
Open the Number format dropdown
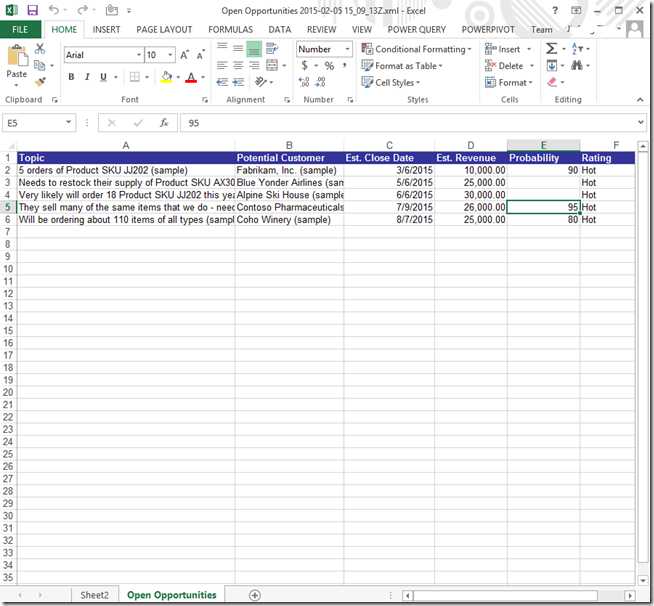point(347,49)
